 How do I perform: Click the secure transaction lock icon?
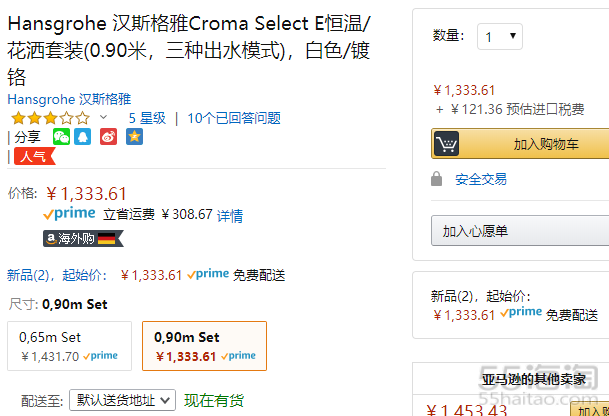pyautogui.click(x=436, y=179)
